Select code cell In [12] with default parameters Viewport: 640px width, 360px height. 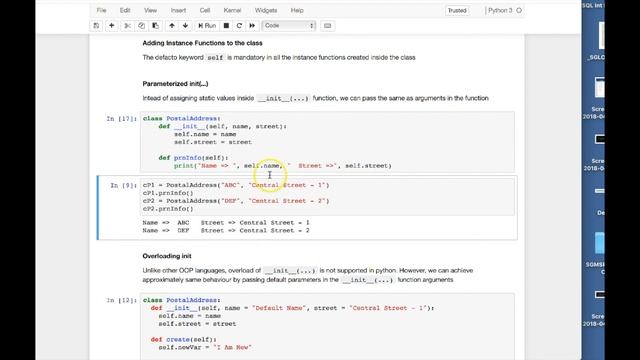[x=327, y=327]
